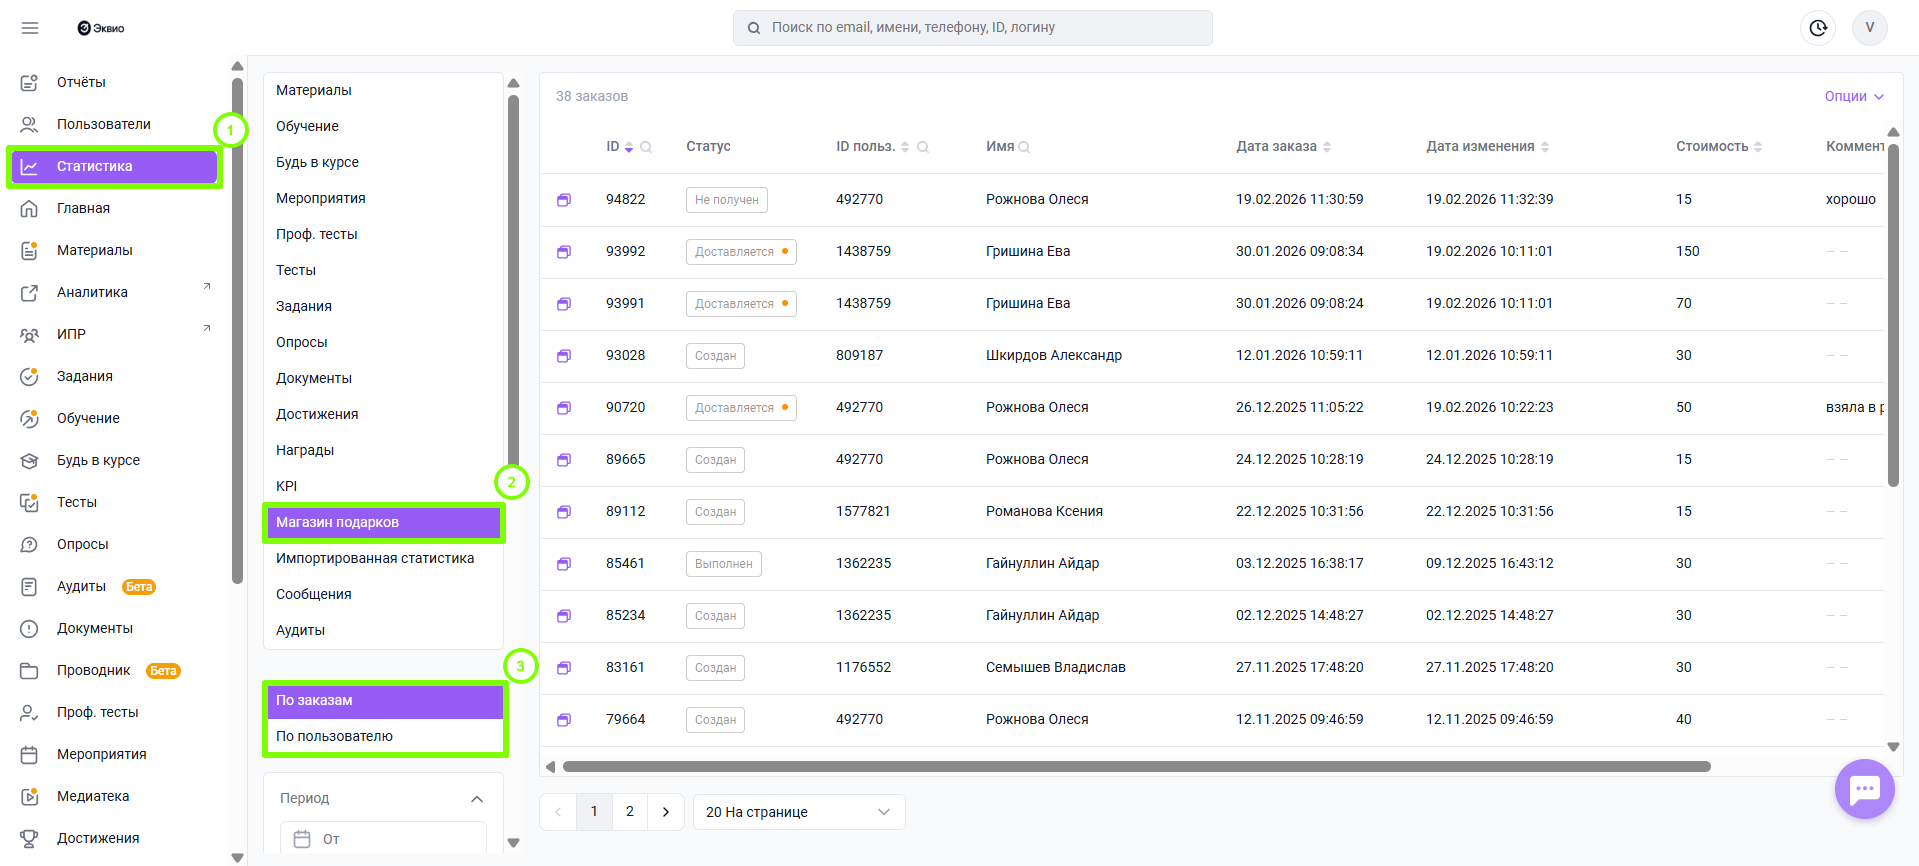Select the По пользователю view

coord(334,736)
